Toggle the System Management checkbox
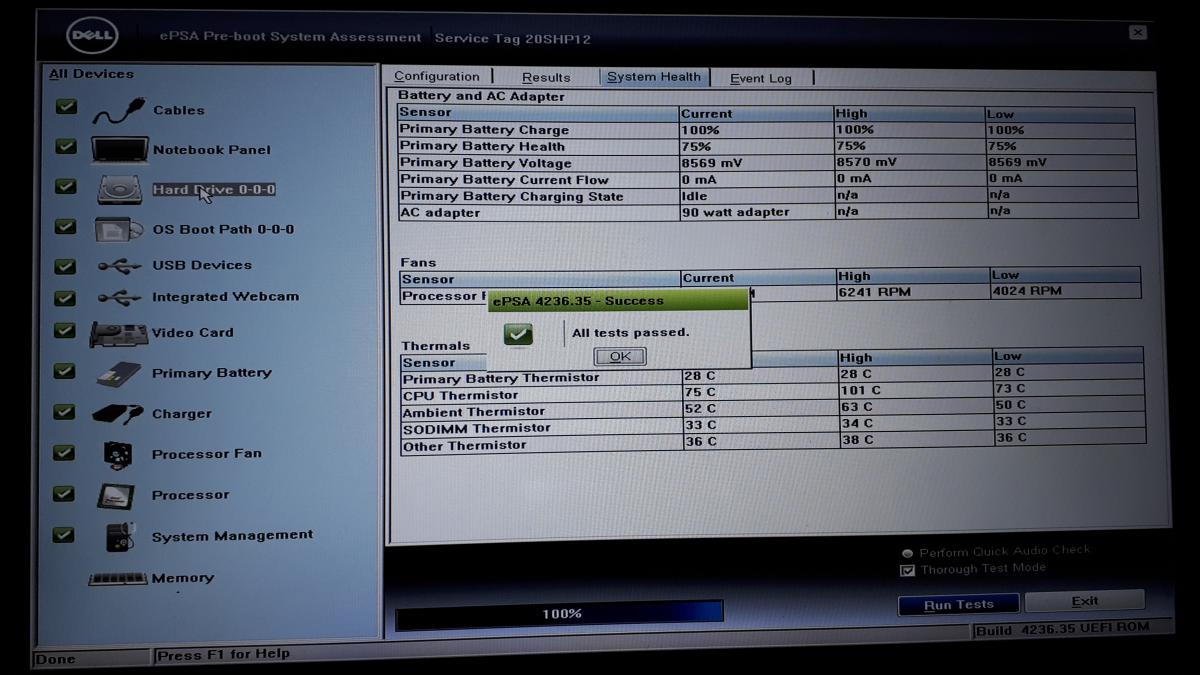1200x675 pixels. tap(64, 535)
